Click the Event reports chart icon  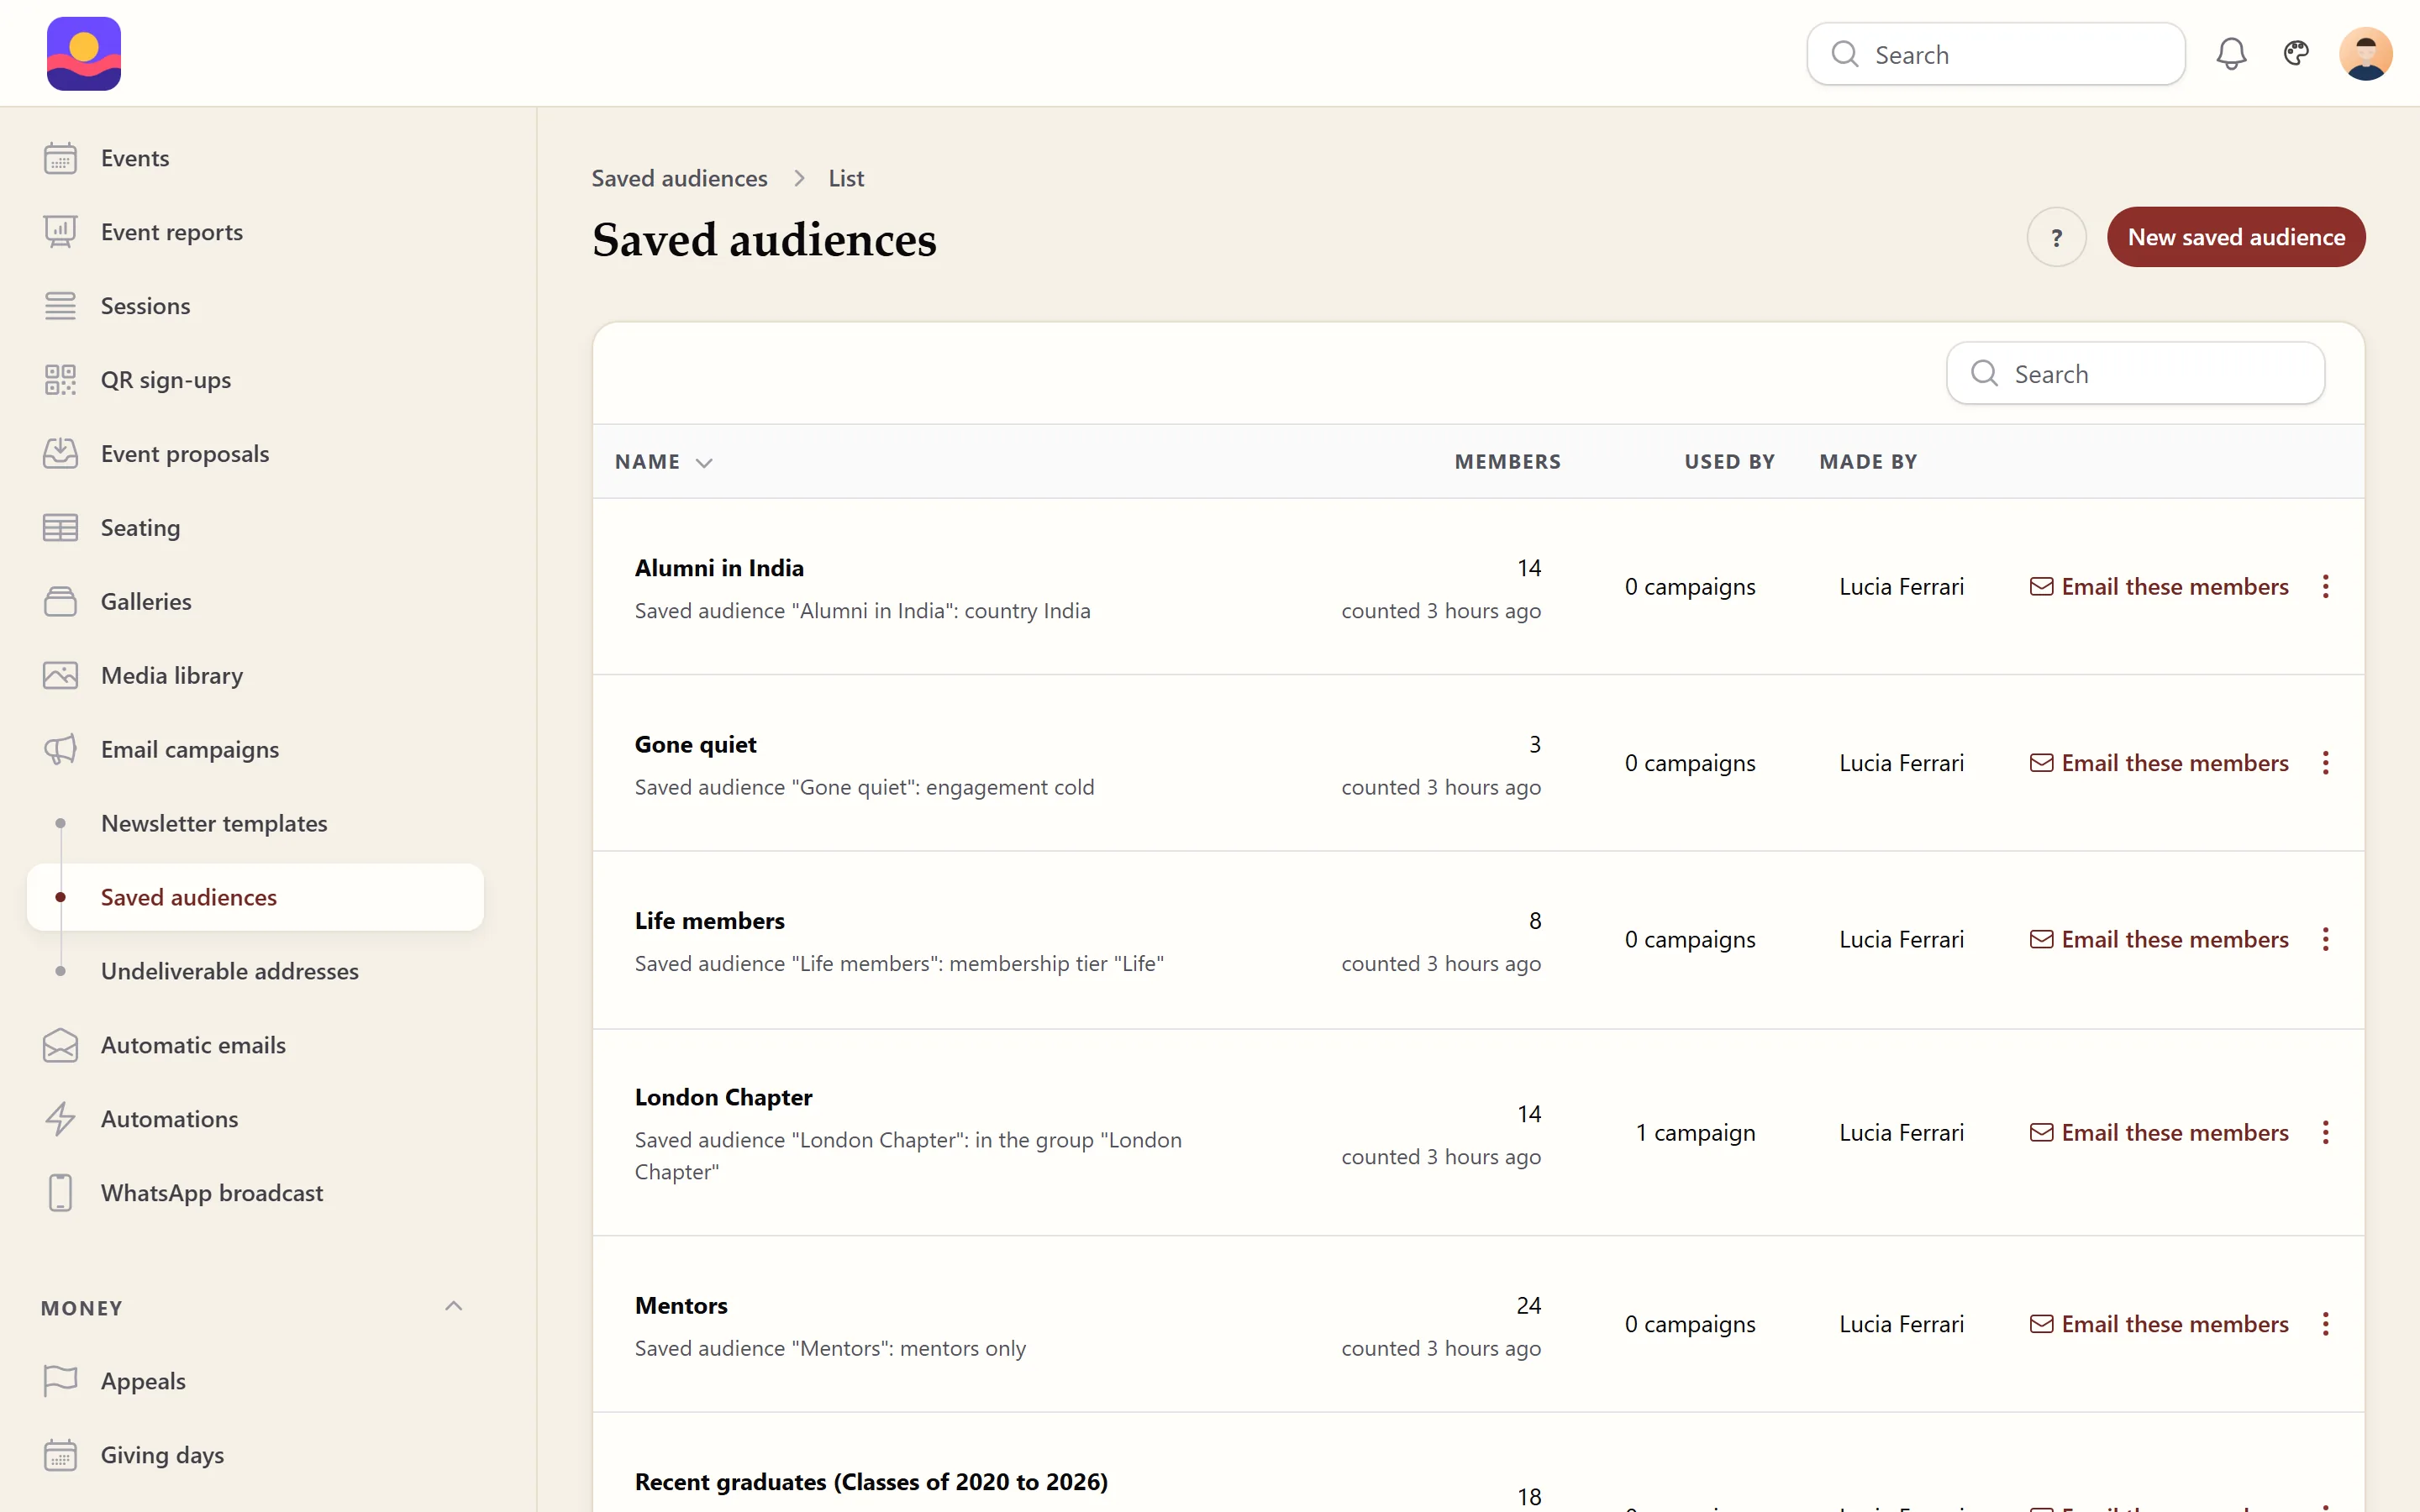click(60, 232)
